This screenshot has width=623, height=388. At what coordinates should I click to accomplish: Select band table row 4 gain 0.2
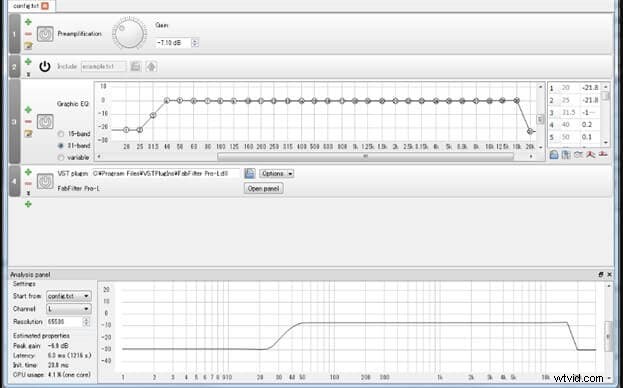[x=587, y=125]
